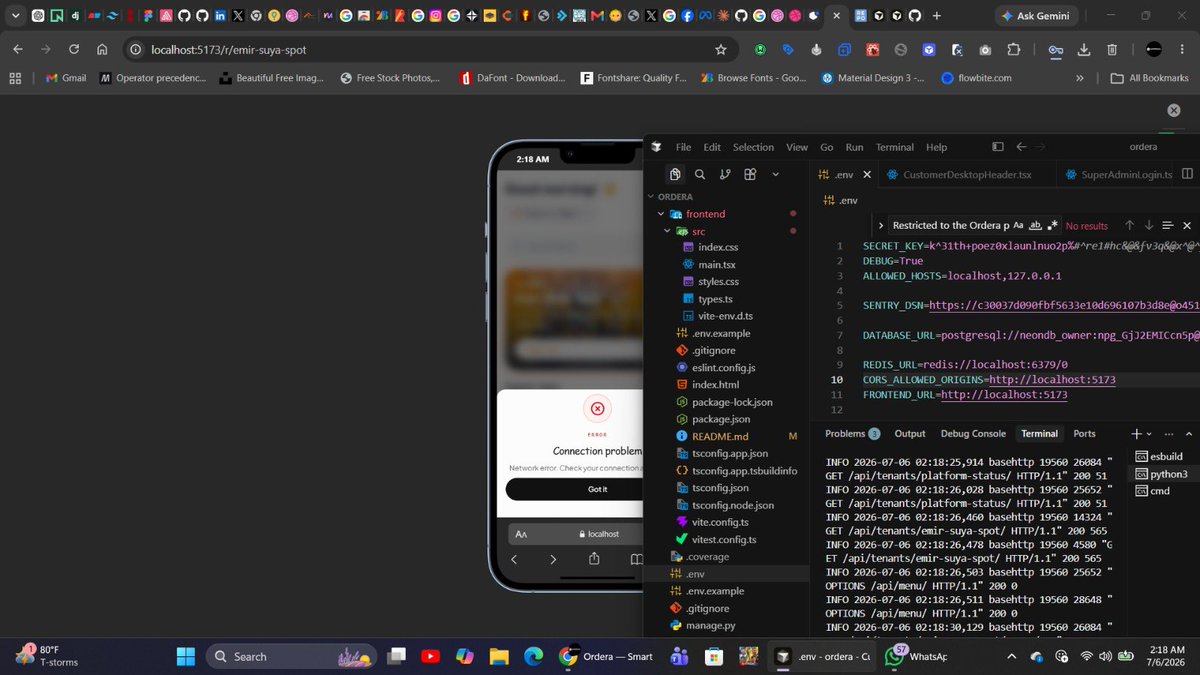The height and width of the screenshot is (675, 1200).
Task: Select the cmd terminal instance
Action: [1160, 491]
